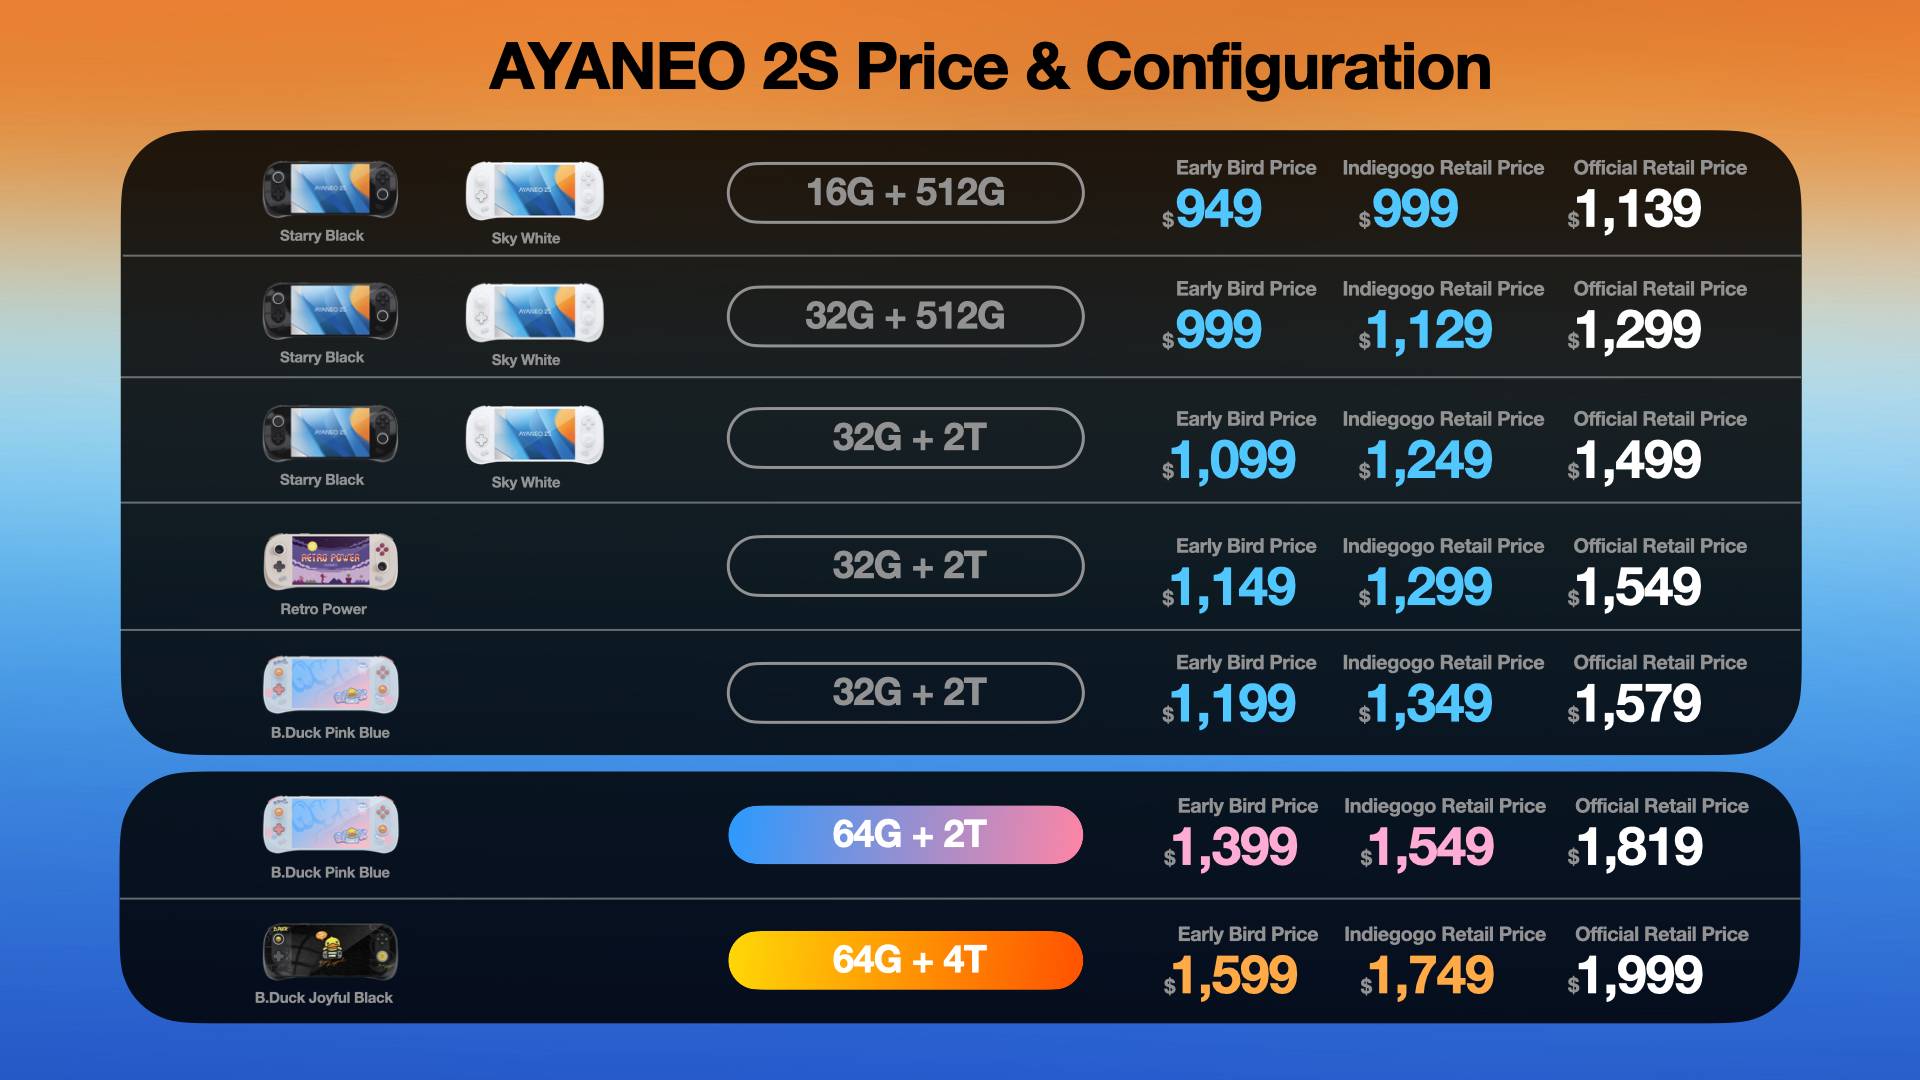Viewport: 1920px width, 1080px height.
Task: Choose the orange 64G + 4T pill
Action: [x=906, y=960]
